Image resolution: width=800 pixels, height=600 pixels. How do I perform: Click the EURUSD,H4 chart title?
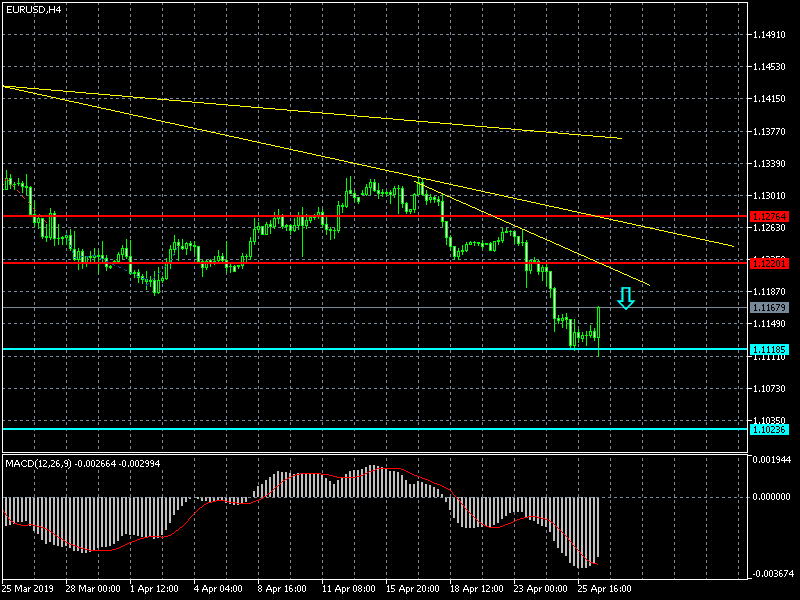[32, 9]
